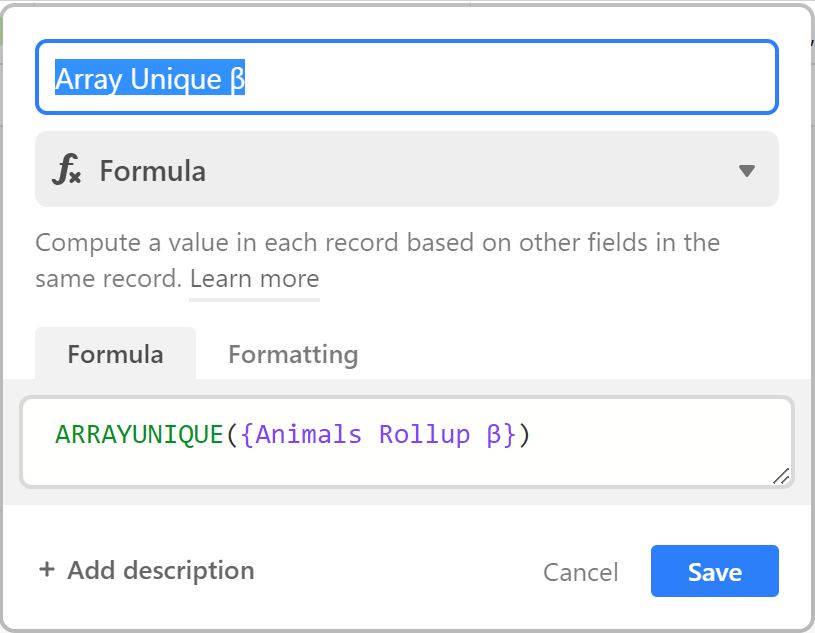
Task: Click the plus icon beside Add description
Action: click(x=47, y=569)
